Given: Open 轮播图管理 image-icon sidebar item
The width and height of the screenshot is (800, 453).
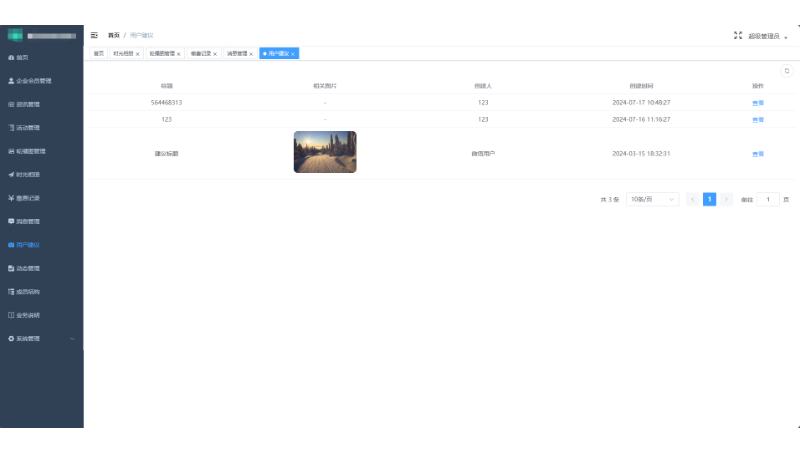Looking at the screenshot, I should click(x=42, y=152).
